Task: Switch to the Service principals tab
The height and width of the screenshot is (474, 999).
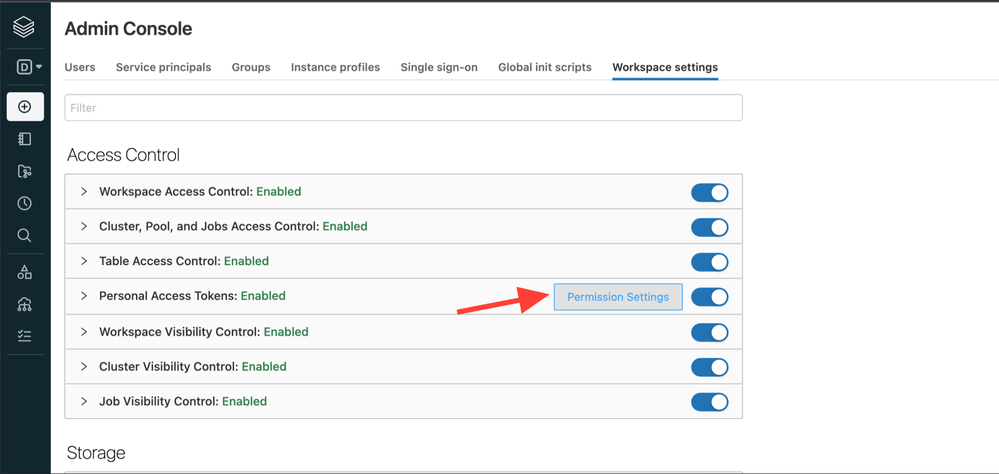Action: click(163, 67)
